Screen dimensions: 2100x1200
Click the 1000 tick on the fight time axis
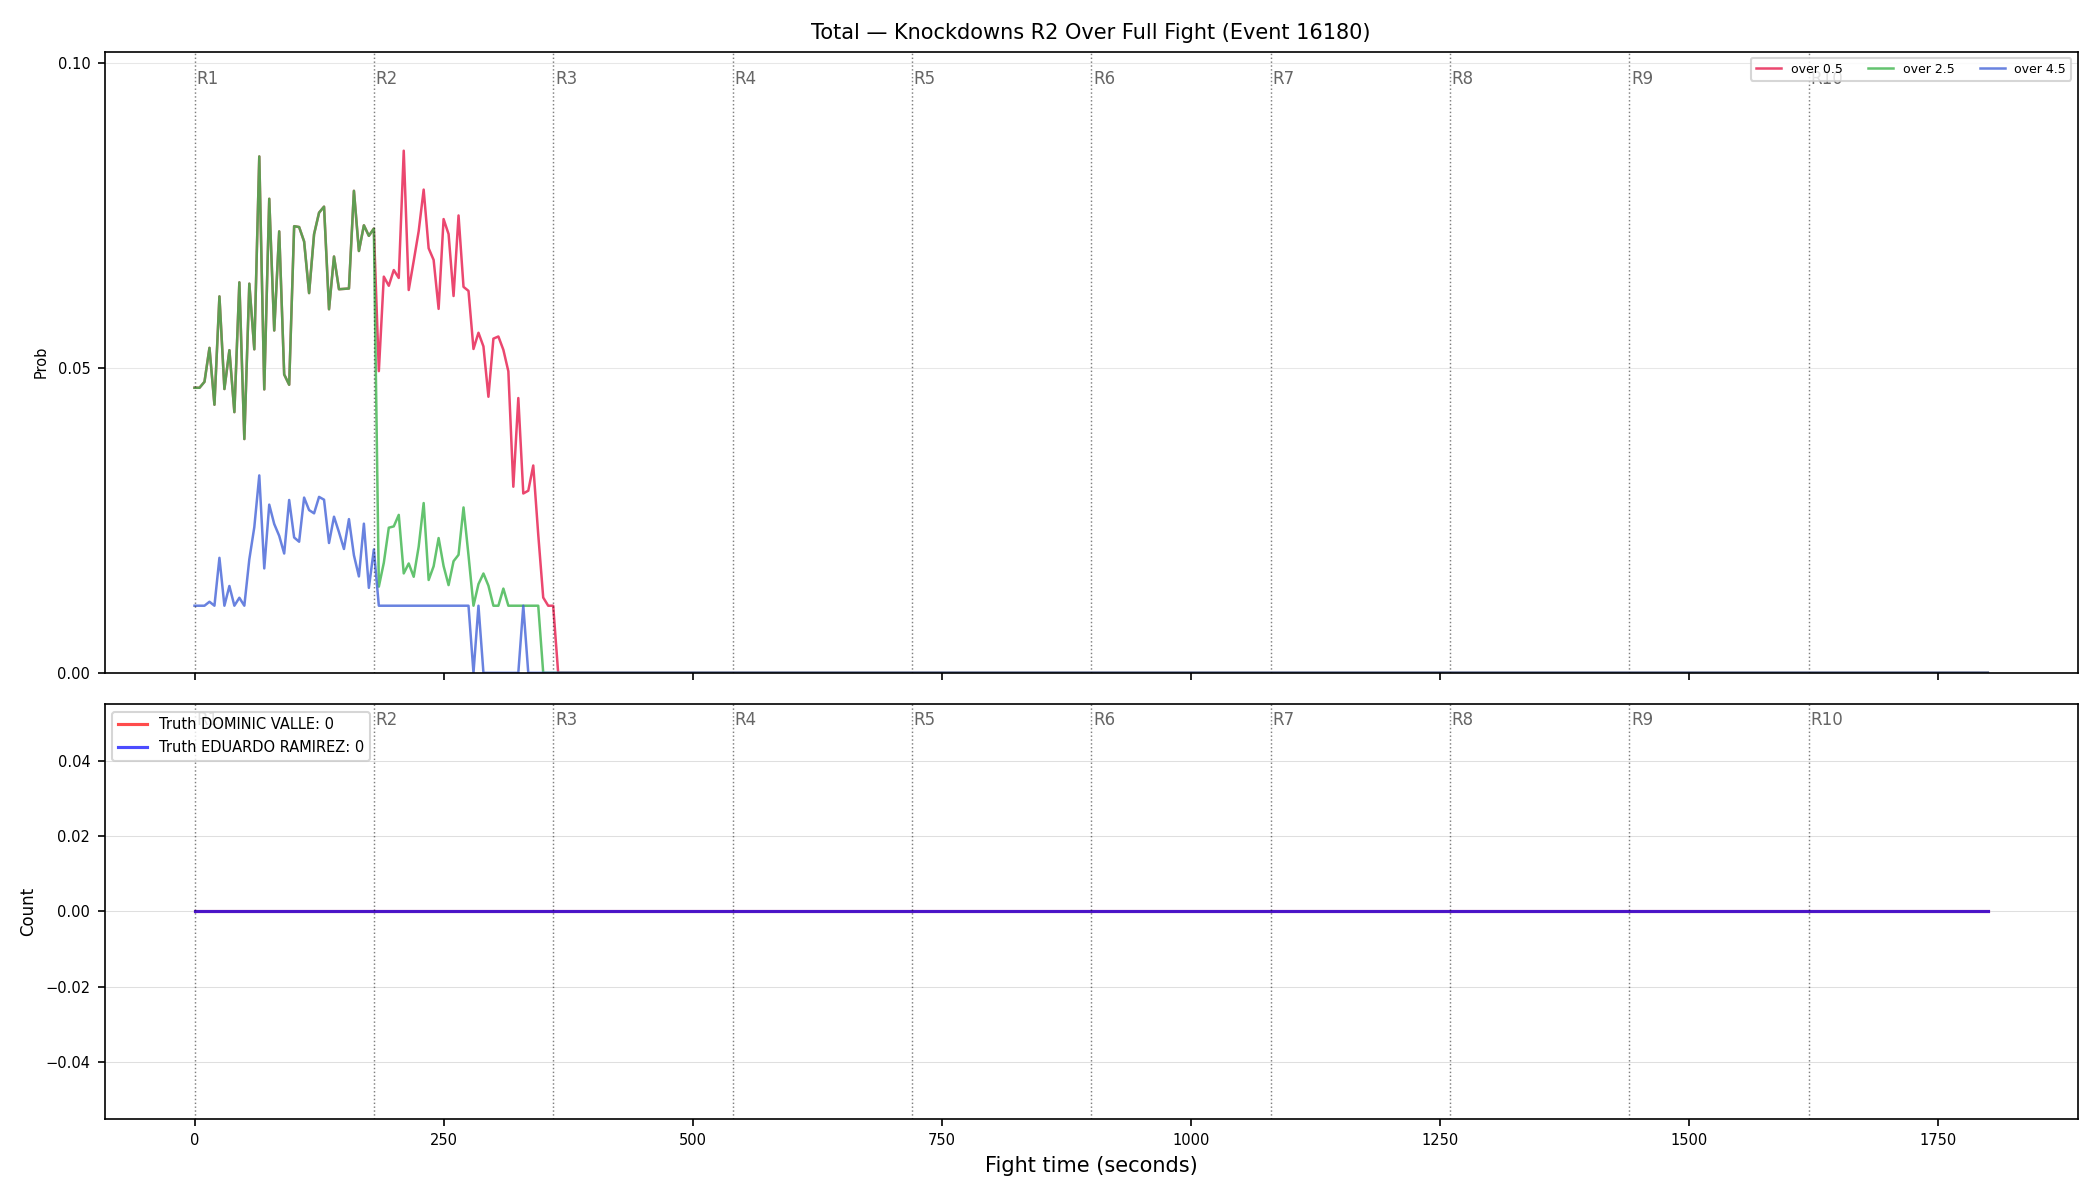(x=1191, y=1140)
